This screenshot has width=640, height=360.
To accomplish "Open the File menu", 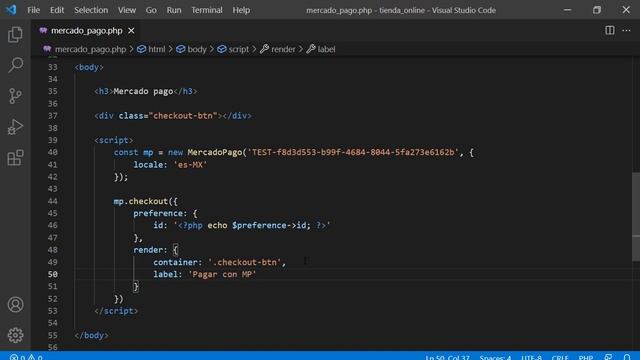I will pyautogui.click(x=33, y=10).
